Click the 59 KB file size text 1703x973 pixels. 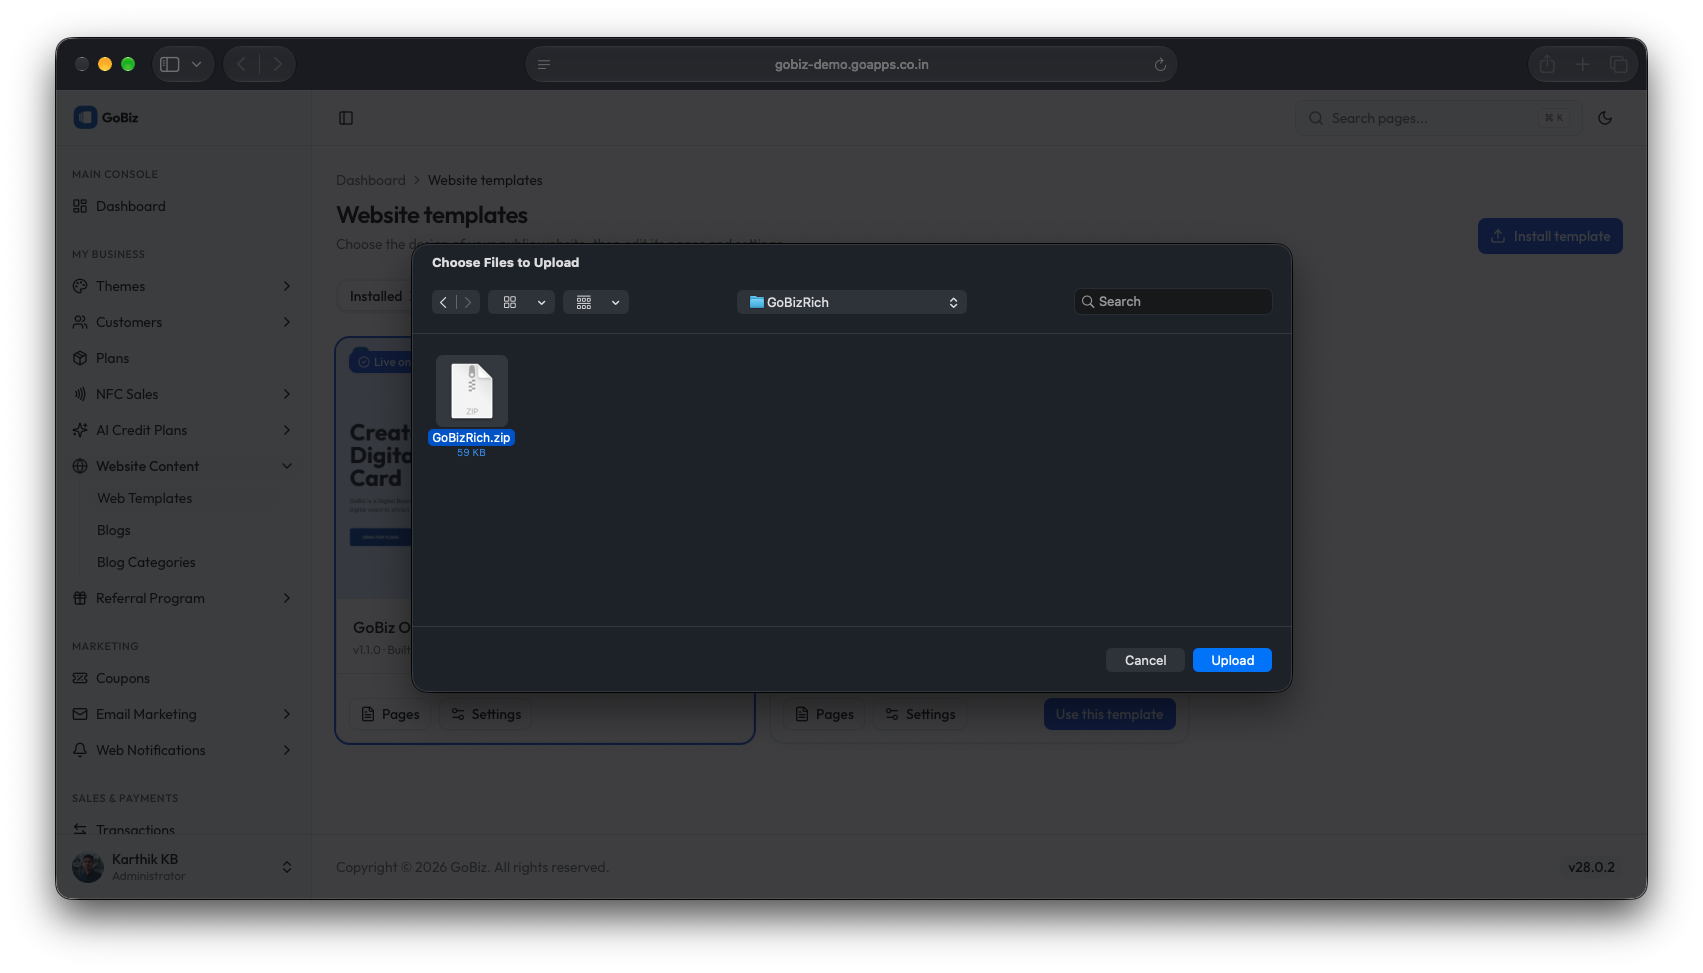[x=471, y=453]
